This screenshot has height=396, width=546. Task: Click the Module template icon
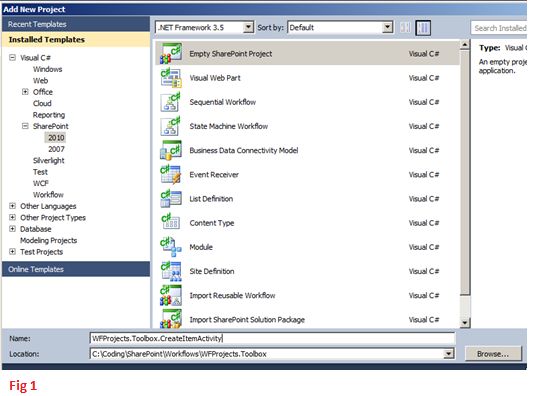click(171, 247)
